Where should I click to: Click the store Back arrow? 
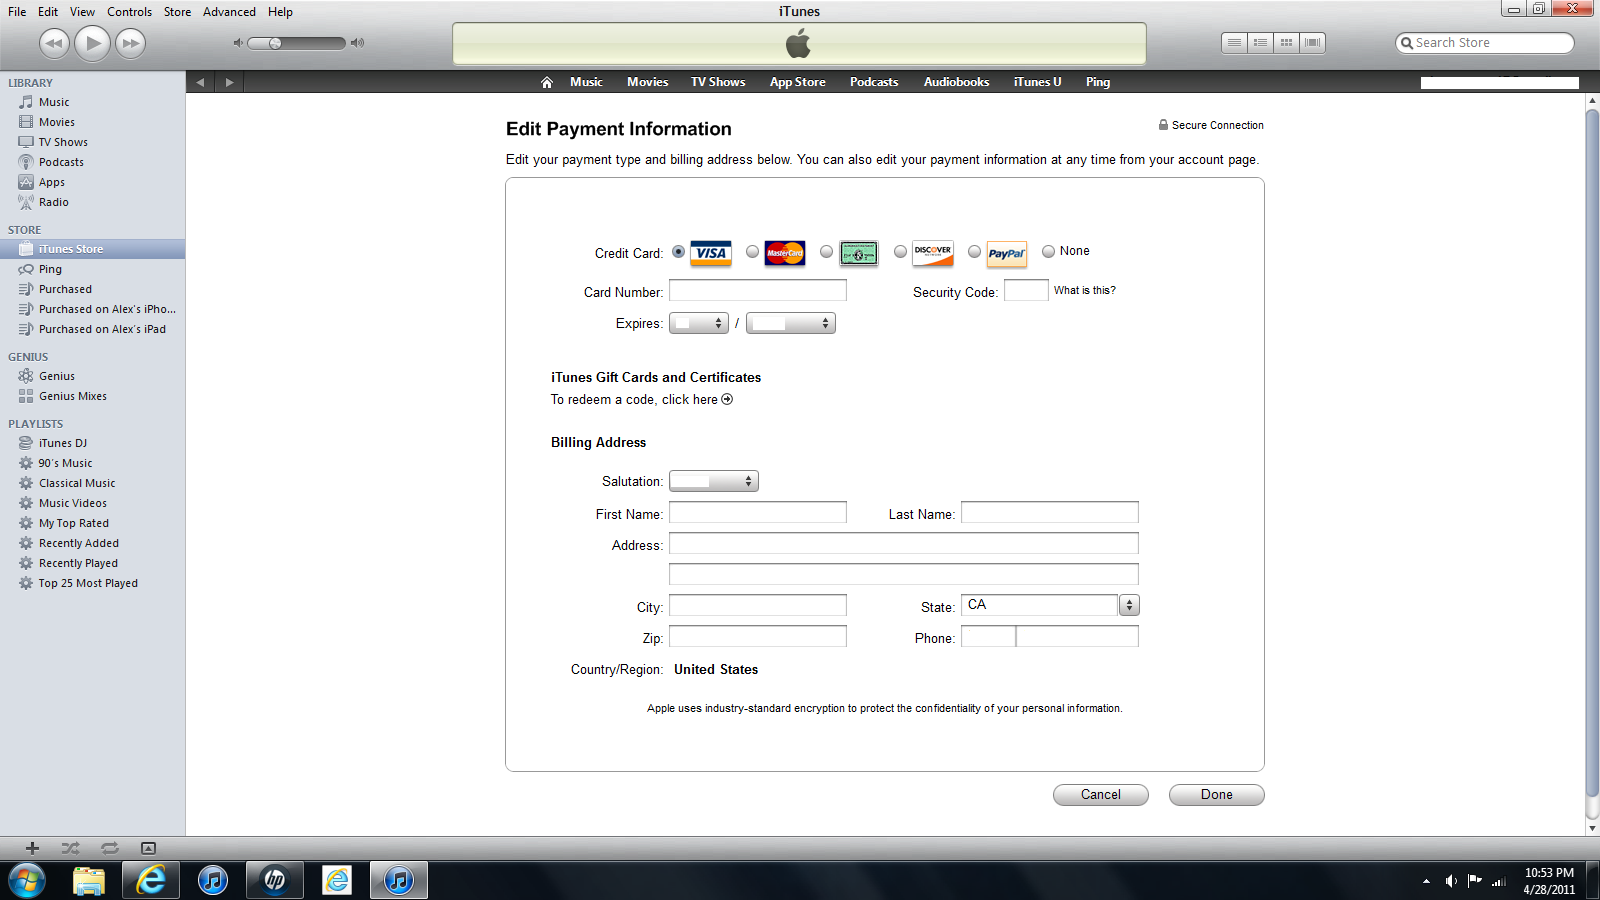200,82
